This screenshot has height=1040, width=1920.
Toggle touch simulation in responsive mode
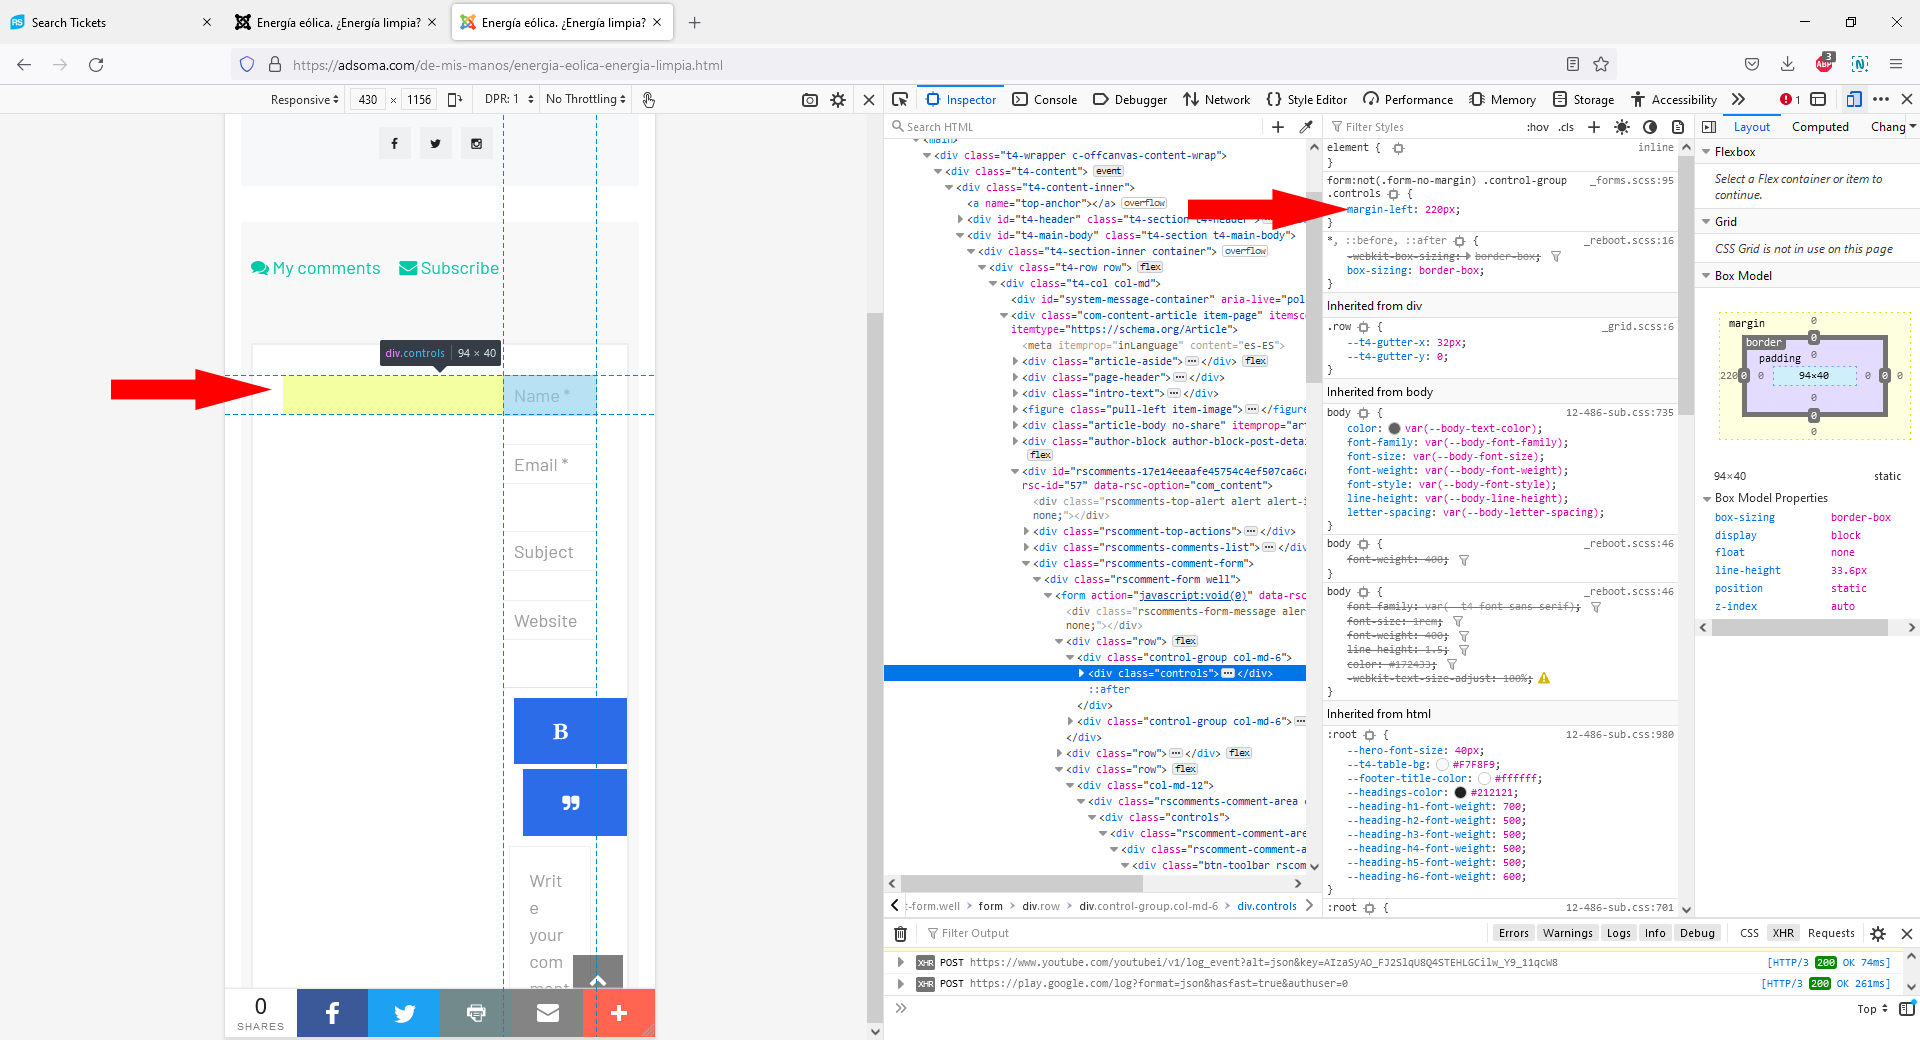pos(648,100)
